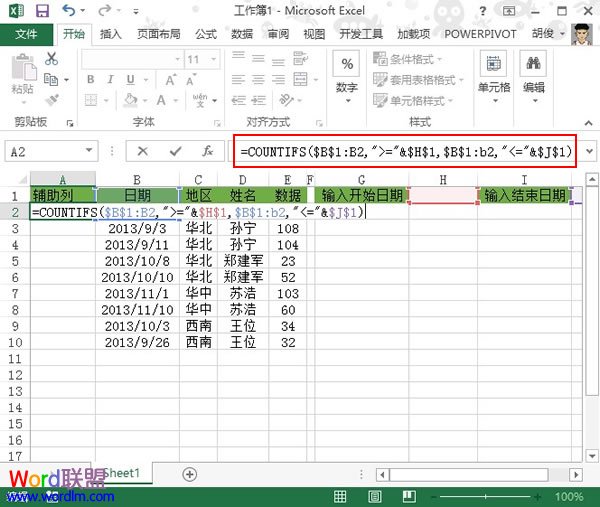Click Increase Font Size icon
This screenshot has width=600, height=507.
171,80
